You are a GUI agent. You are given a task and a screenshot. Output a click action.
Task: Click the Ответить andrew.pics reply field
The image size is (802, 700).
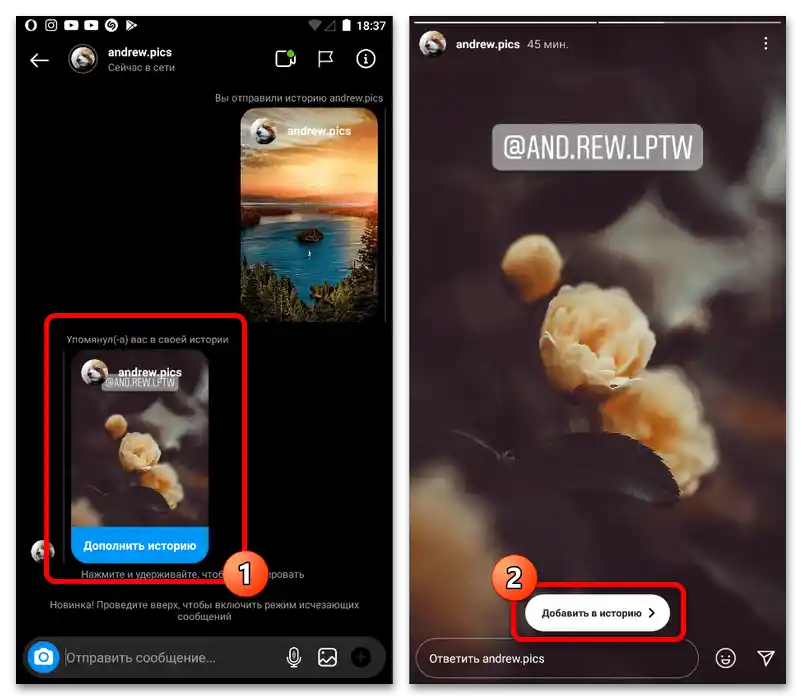pyautogui.click(x=557, y=659)
